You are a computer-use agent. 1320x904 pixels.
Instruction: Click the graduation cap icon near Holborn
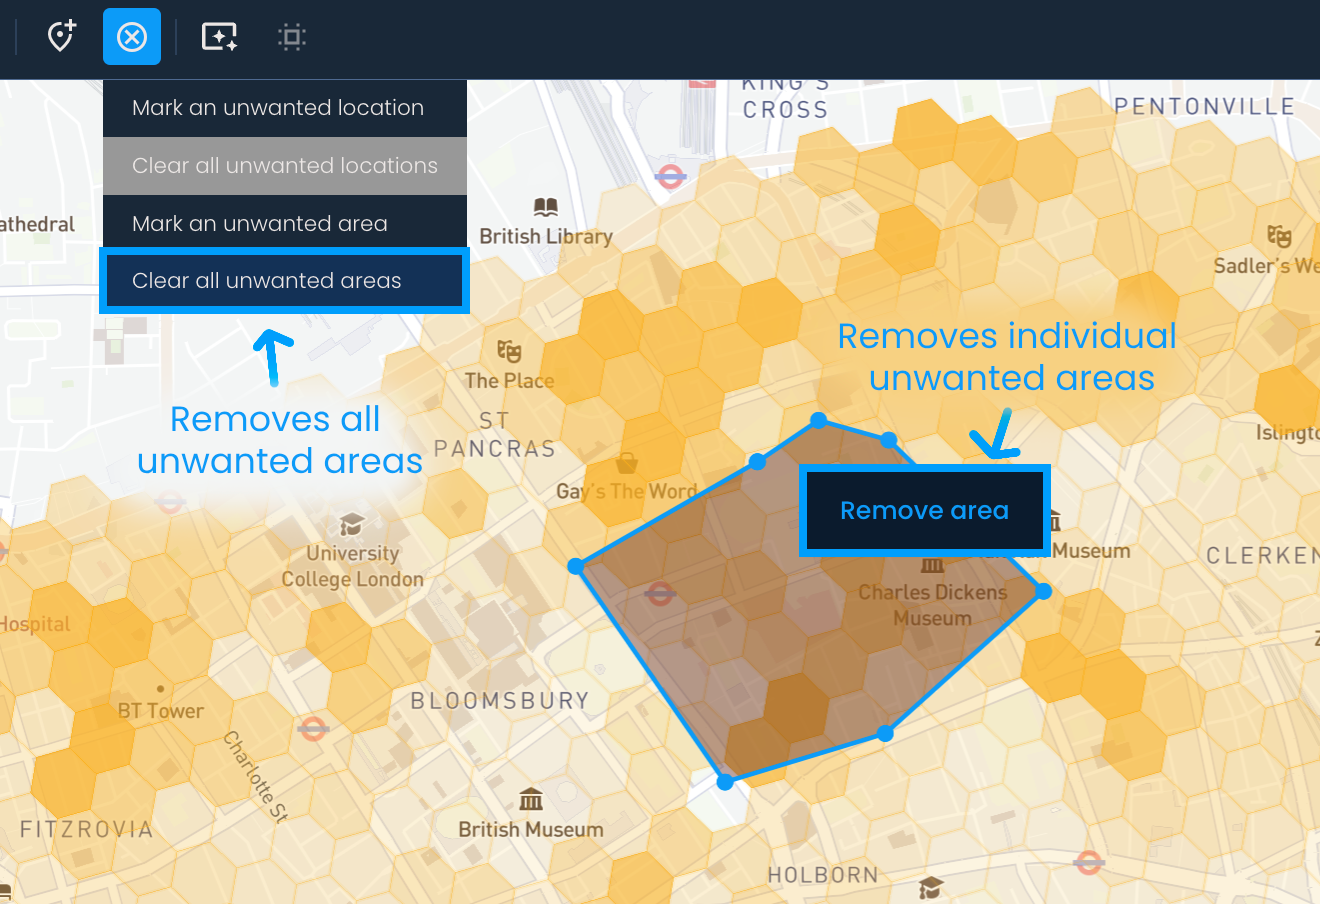pyautogui.click(x=930, y=887)
